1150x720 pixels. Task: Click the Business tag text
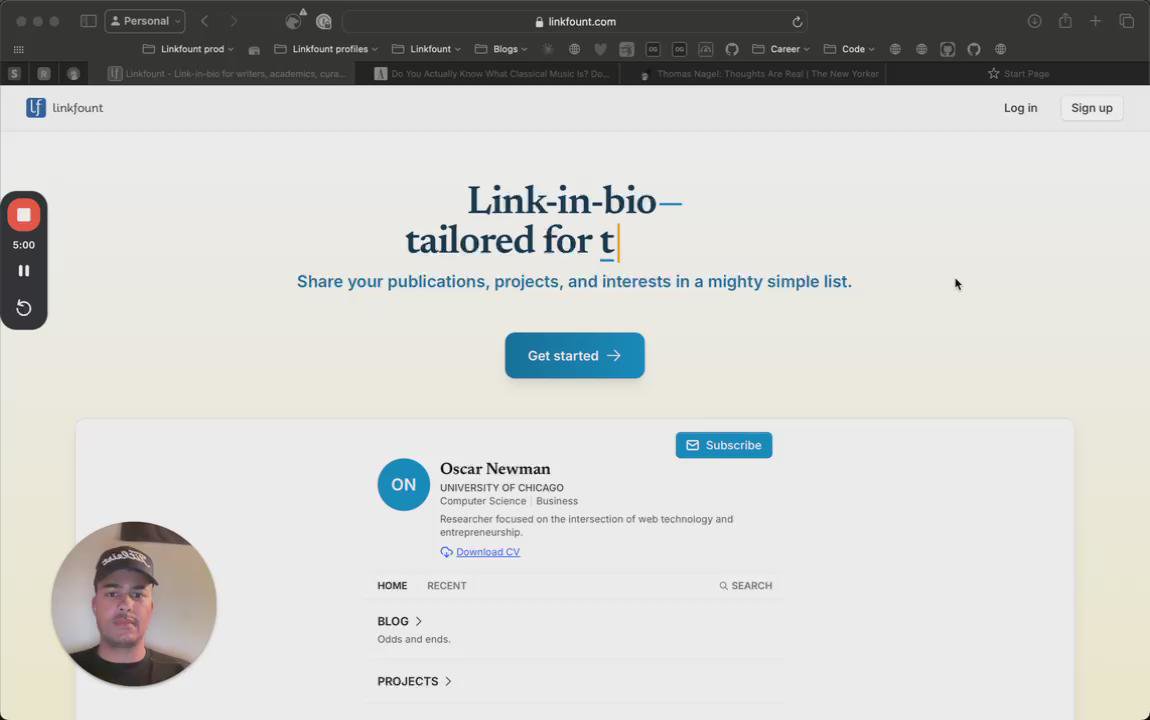point(557,501)
